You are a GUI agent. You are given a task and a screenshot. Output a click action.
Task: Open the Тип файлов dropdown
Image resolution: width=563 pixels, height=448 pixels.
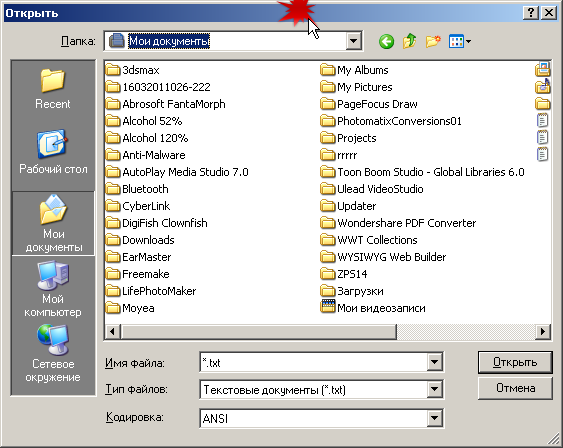tap(434, 389)
